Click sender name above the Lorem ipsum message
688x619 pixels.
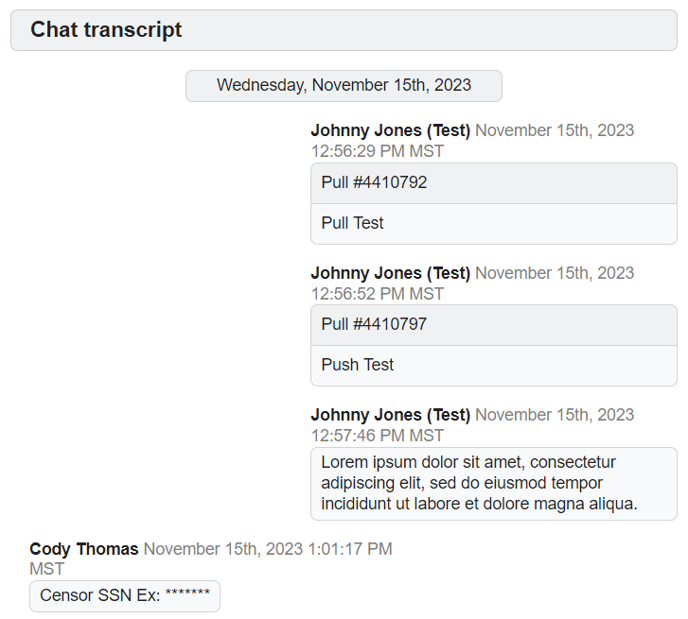pyautogui.click(x=390, y=415)
